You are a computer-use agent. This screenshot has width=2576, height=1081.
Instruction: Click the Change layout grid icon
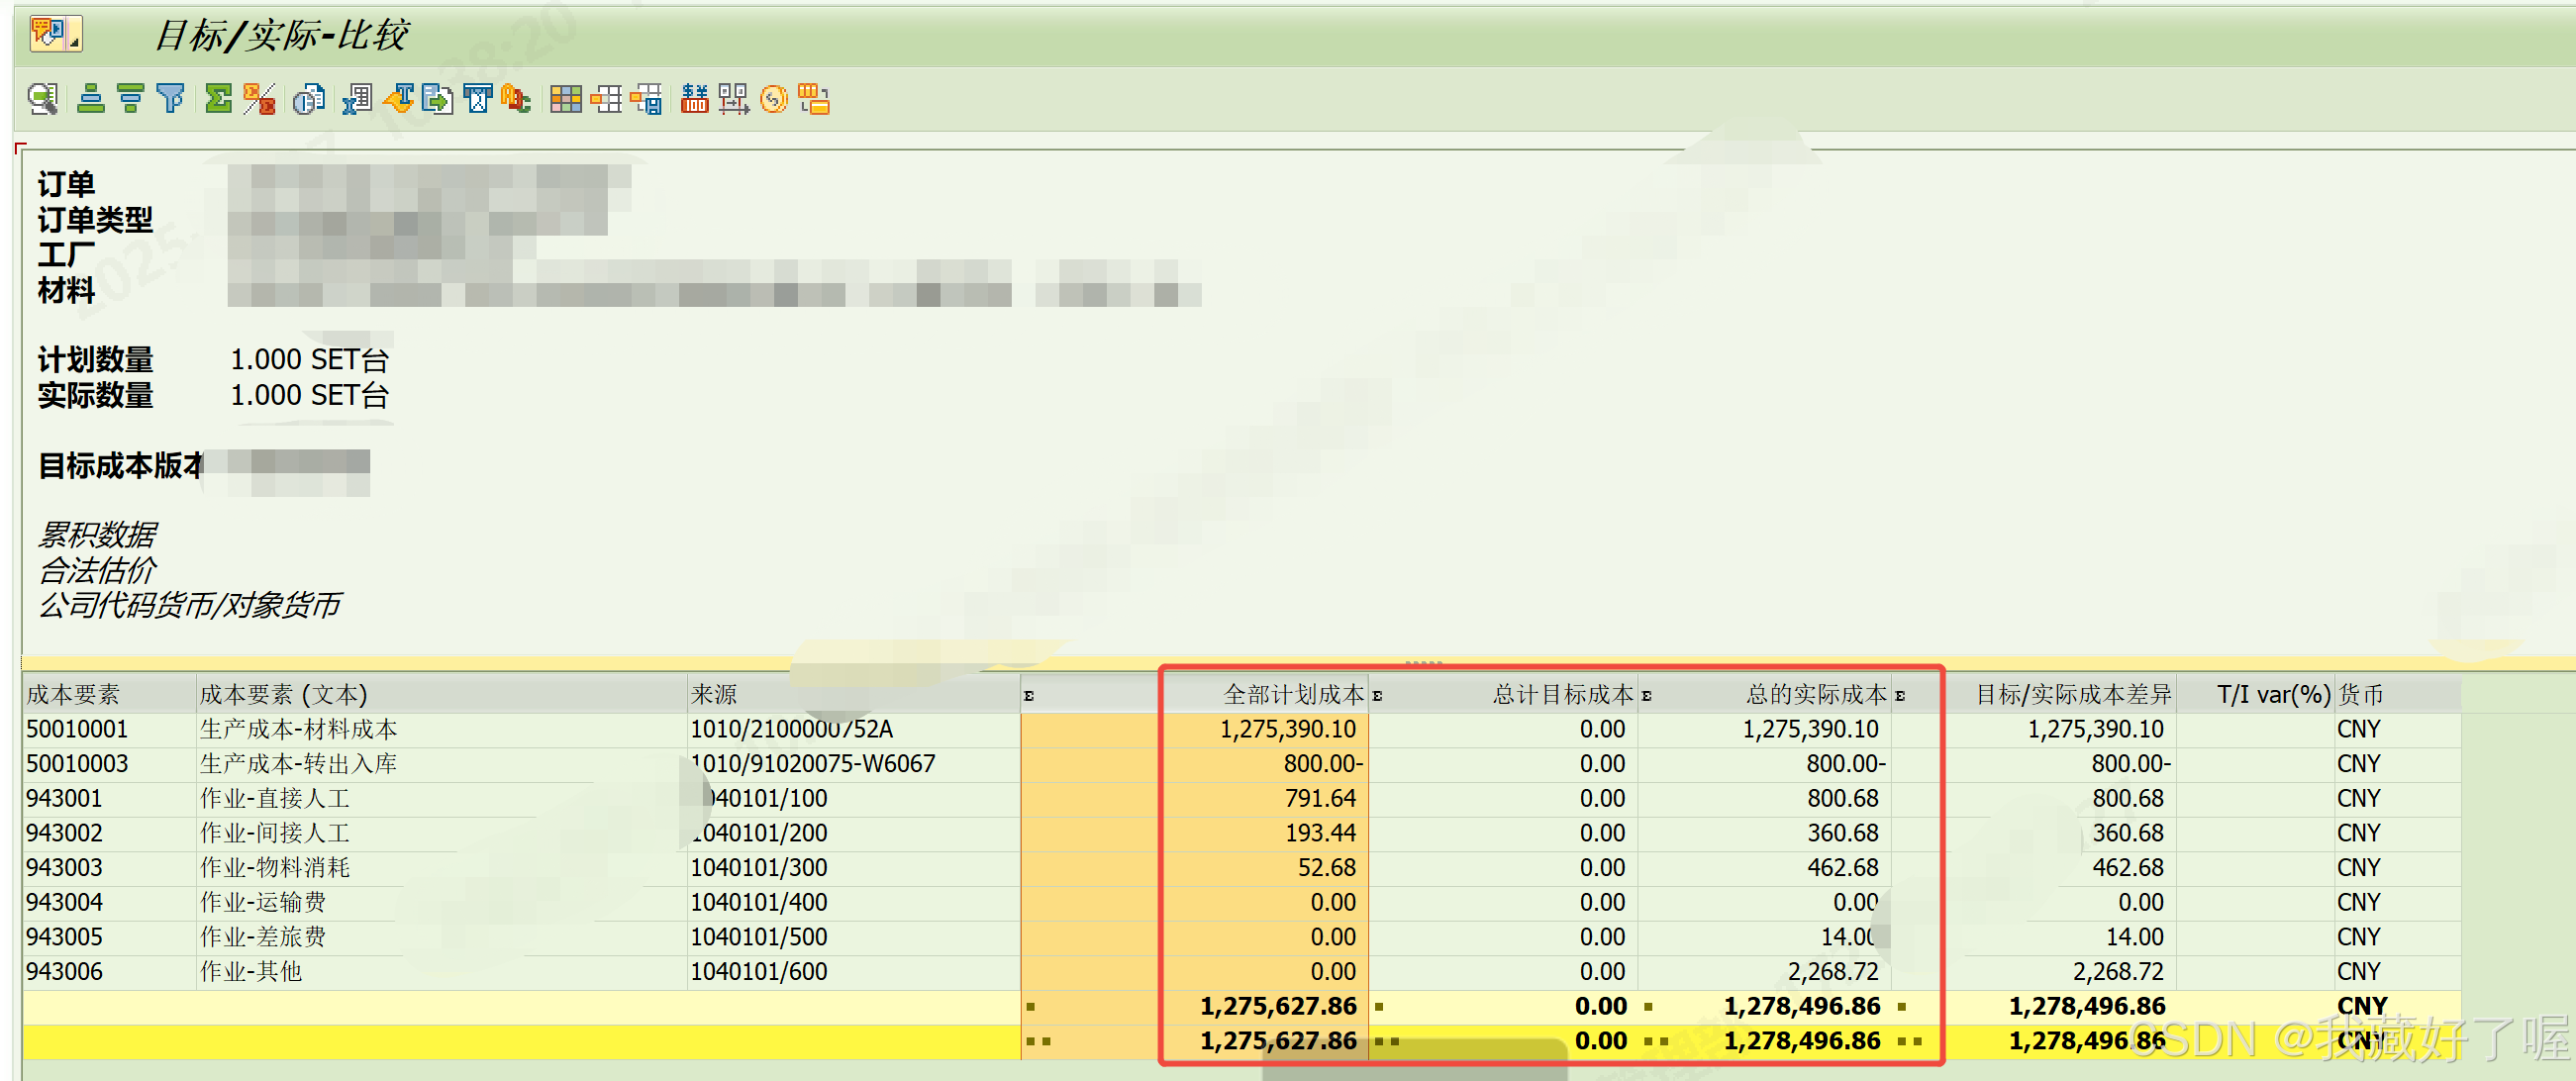tap(566, 99)
